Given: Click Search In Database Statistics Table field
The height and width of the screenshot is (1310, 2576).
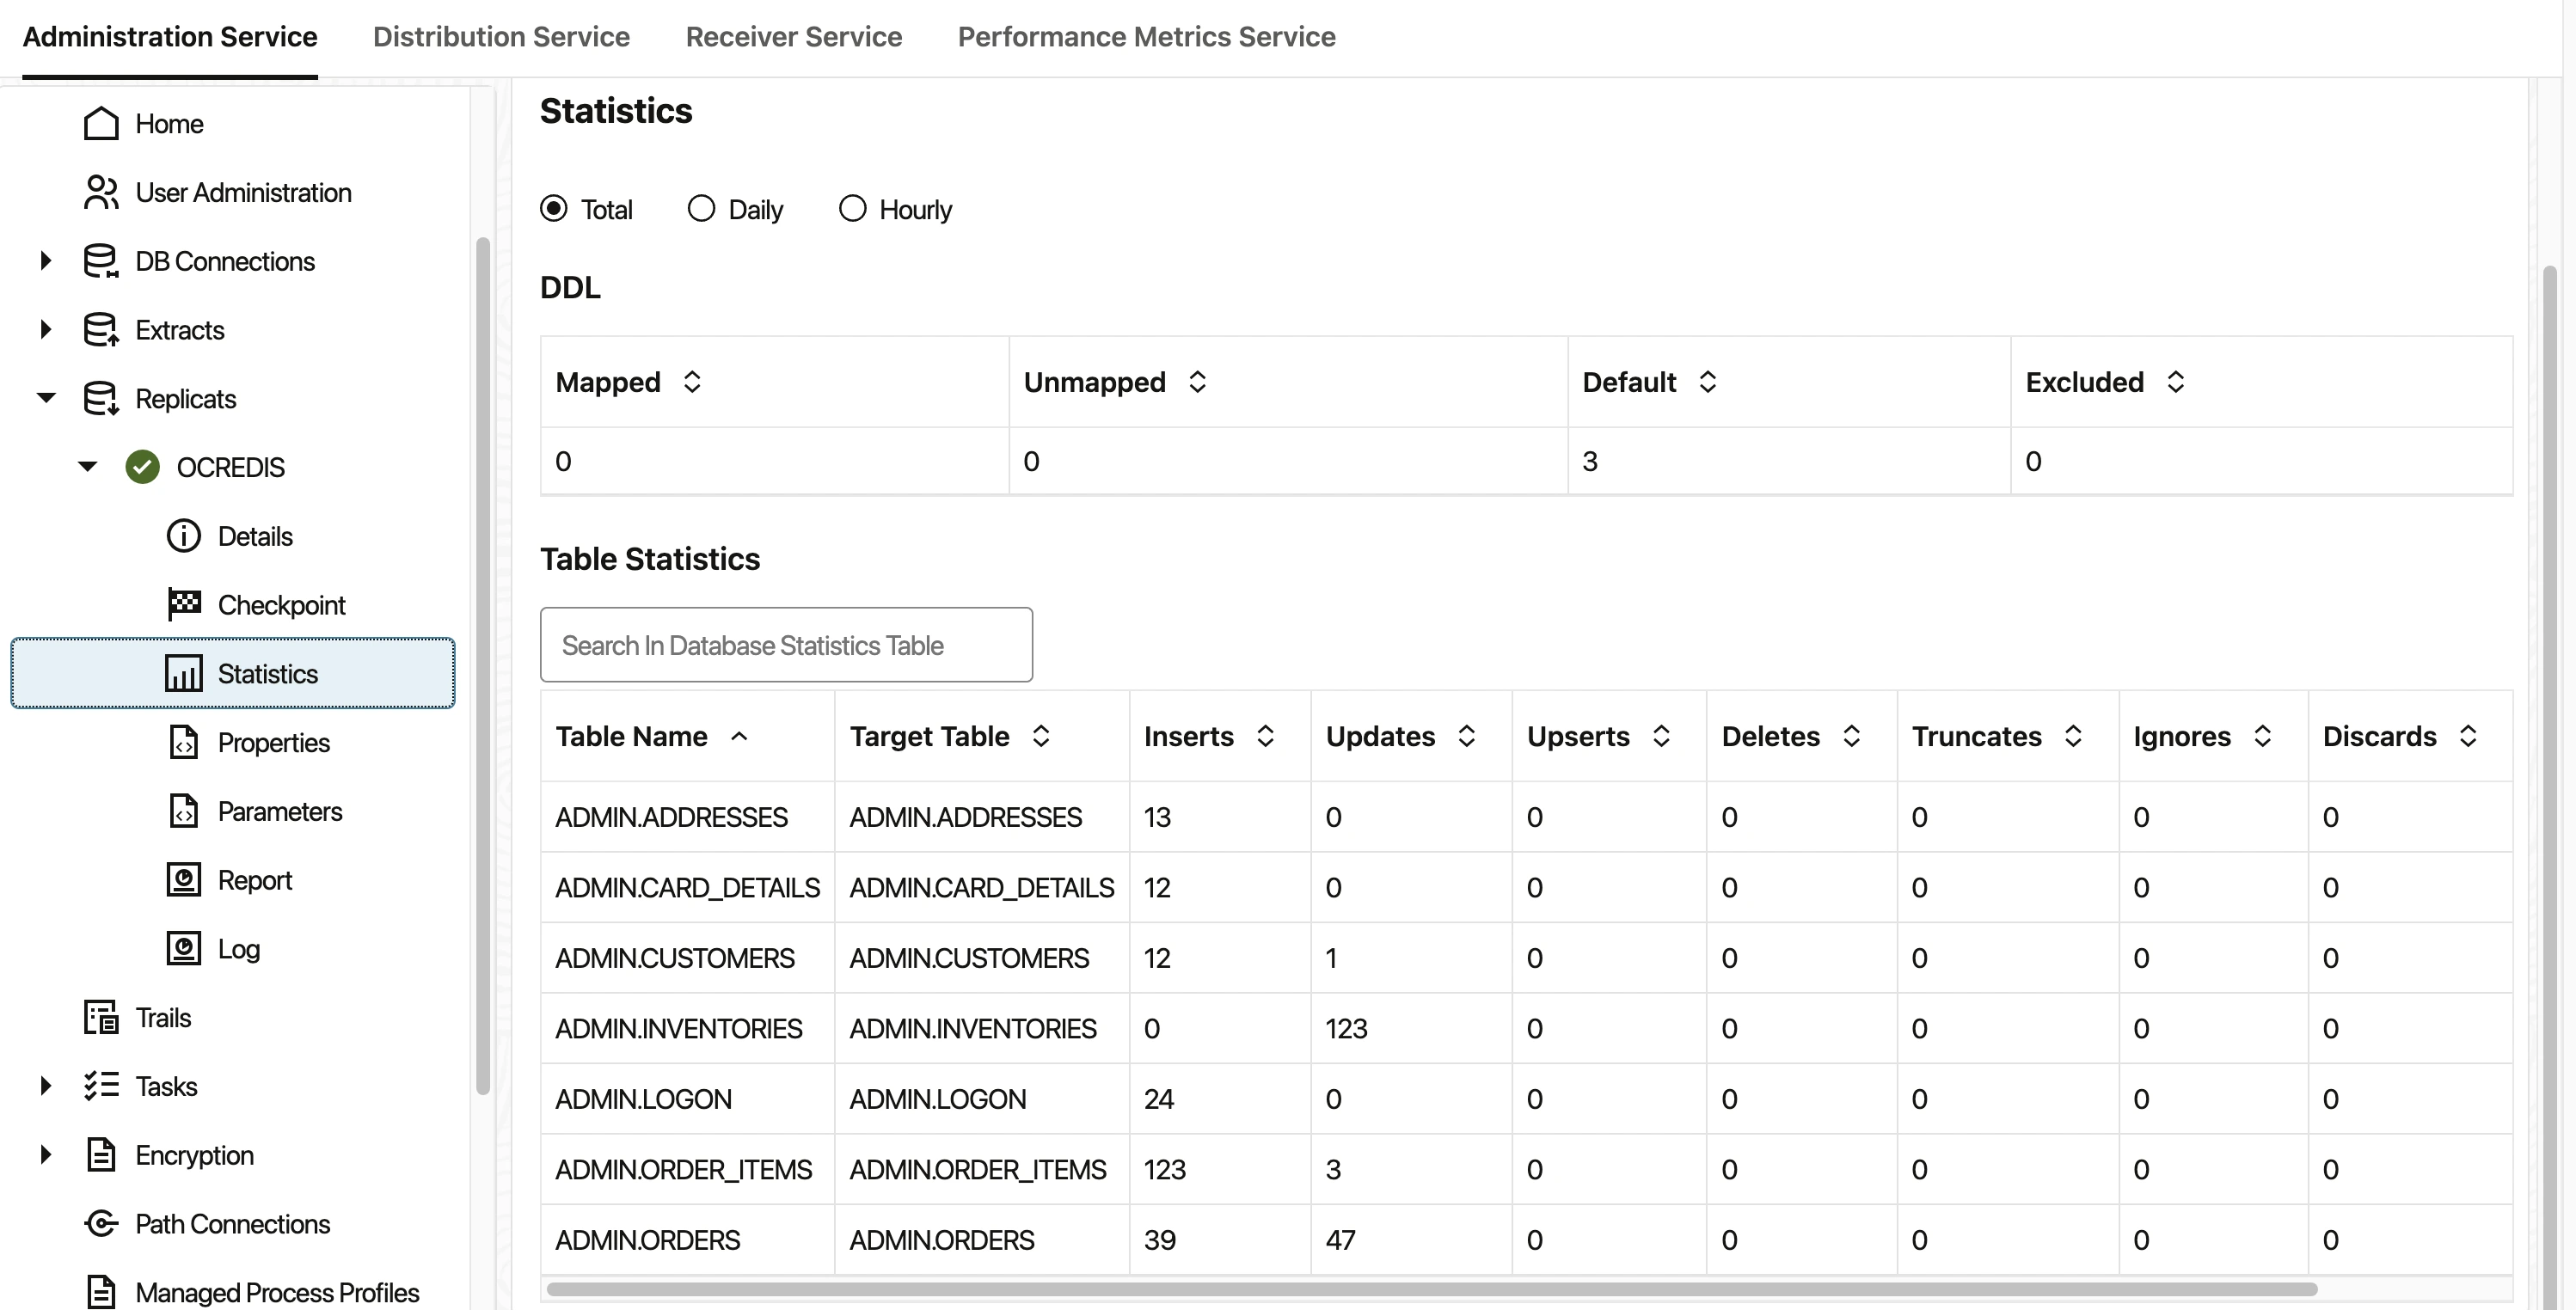Looking at the screenshot, I should tap(786, 646).
